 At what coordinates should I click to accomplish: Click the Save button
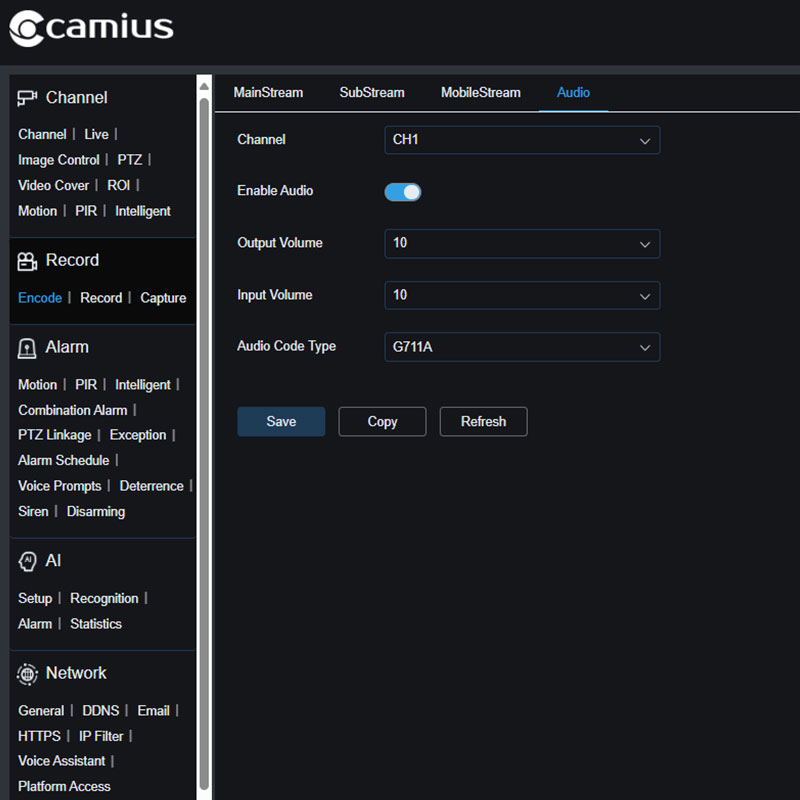pos(281,421)
